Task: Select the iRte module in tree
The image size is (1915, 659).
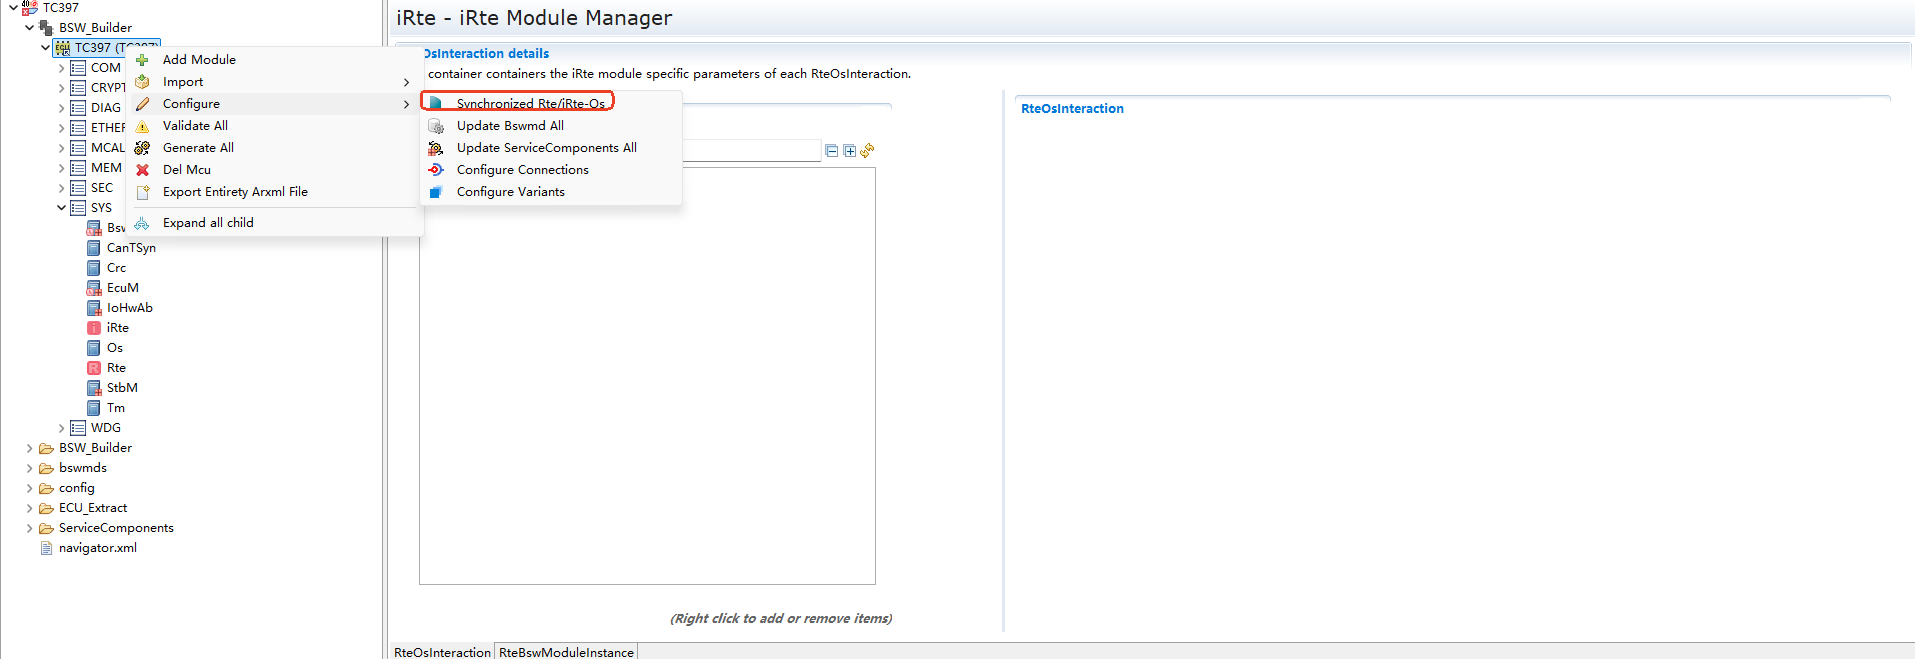Action: pyautogui.click(x=117, y=328)
